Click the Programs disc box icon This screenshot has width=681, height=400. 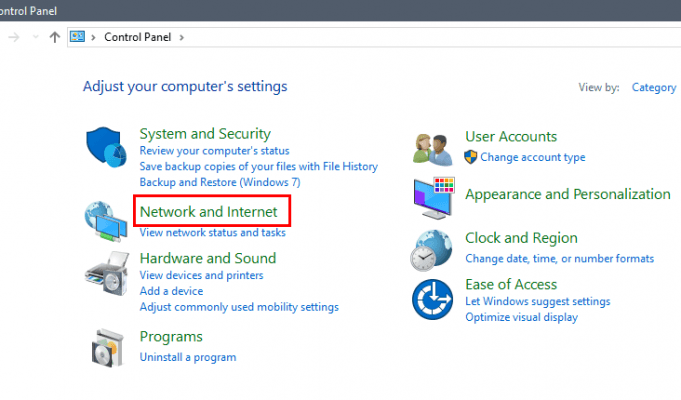coord(107,348)
